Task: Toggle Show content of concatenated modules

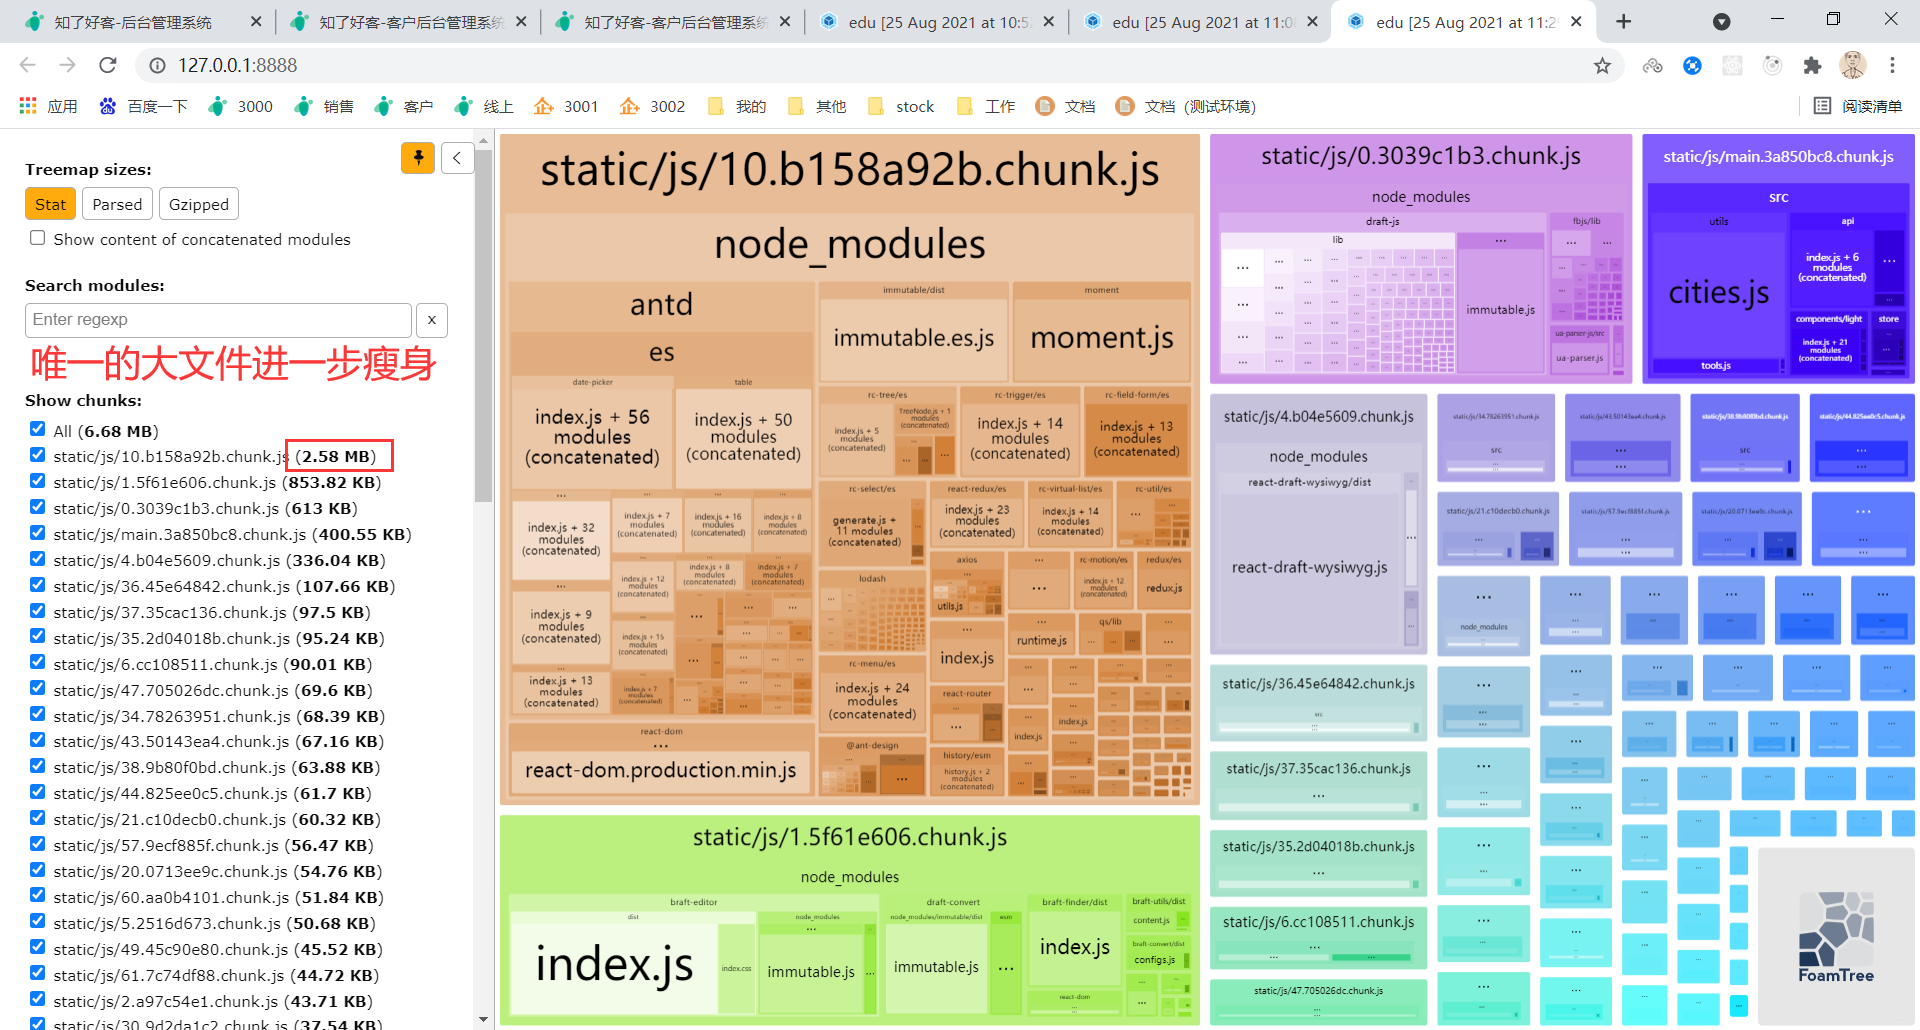Action: [38, 238]
